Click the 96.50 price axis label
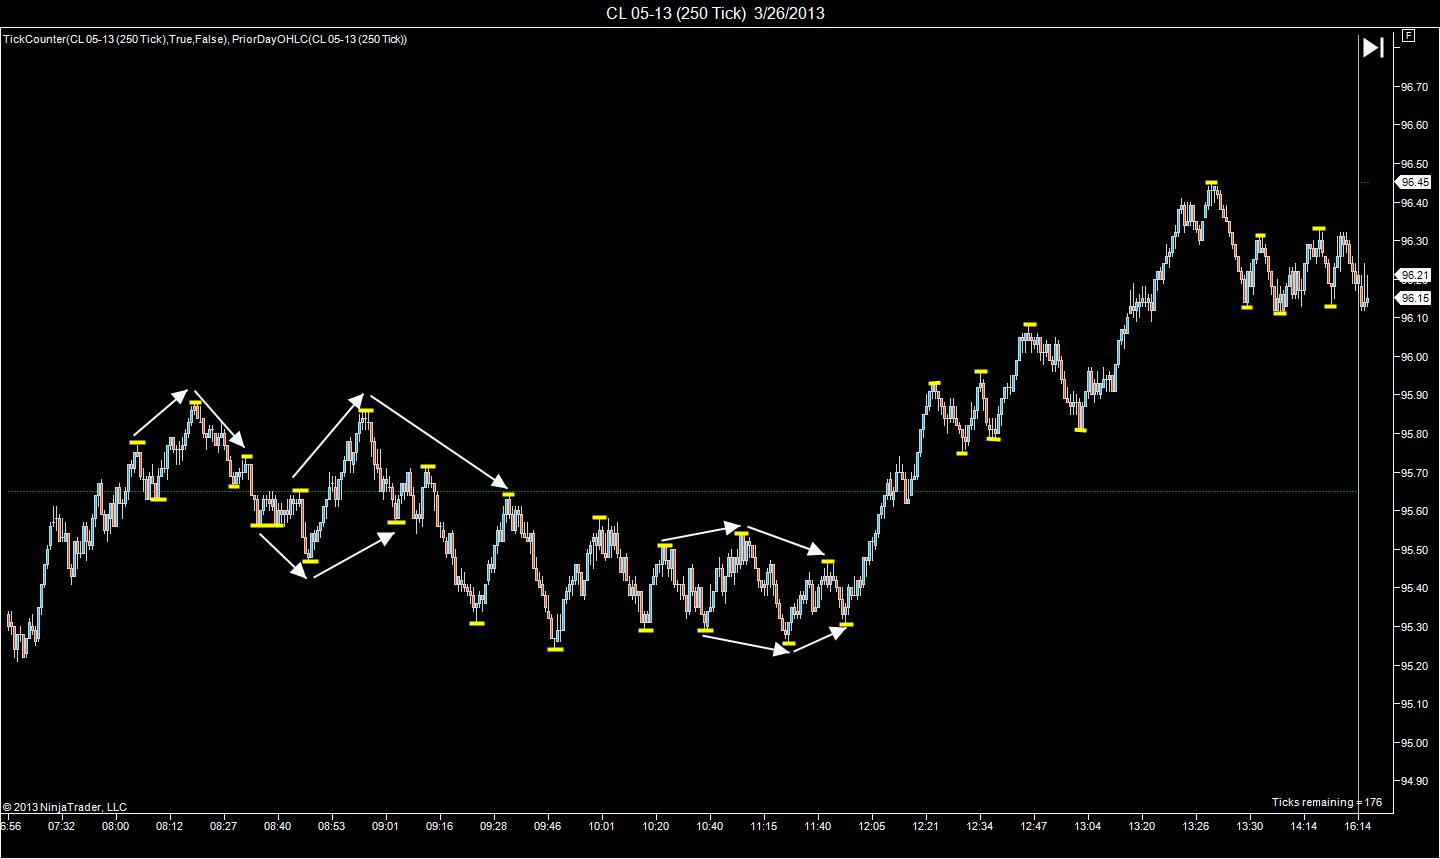The width and height of the screenshot is (1440, 859). point(1414,164)
